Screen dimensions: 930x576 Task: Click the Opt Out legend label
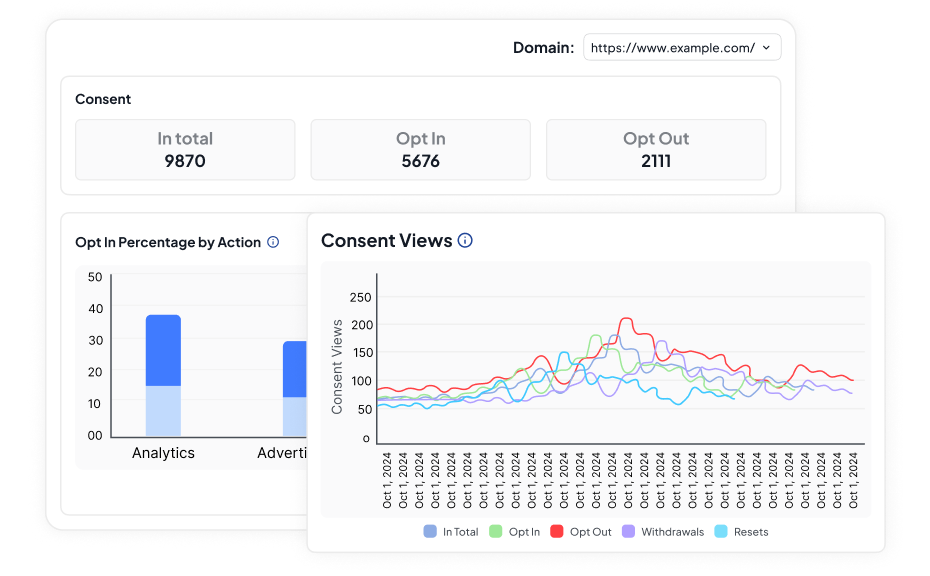coord(591,532)
